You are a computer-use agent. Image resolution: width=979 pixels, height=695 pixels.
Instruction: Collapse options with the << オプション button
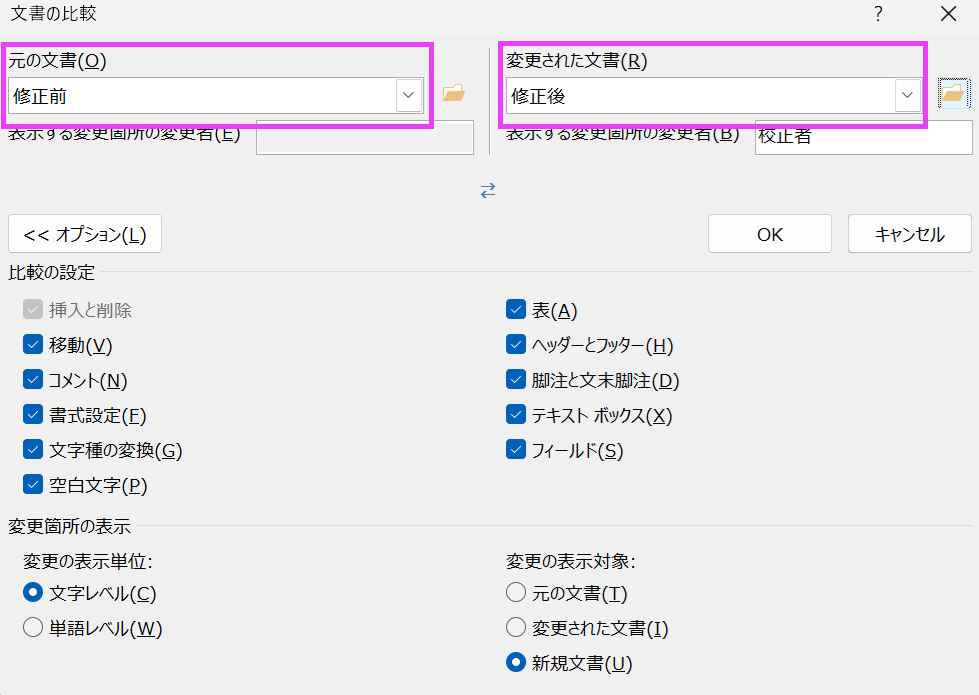(x=85, y=234)
